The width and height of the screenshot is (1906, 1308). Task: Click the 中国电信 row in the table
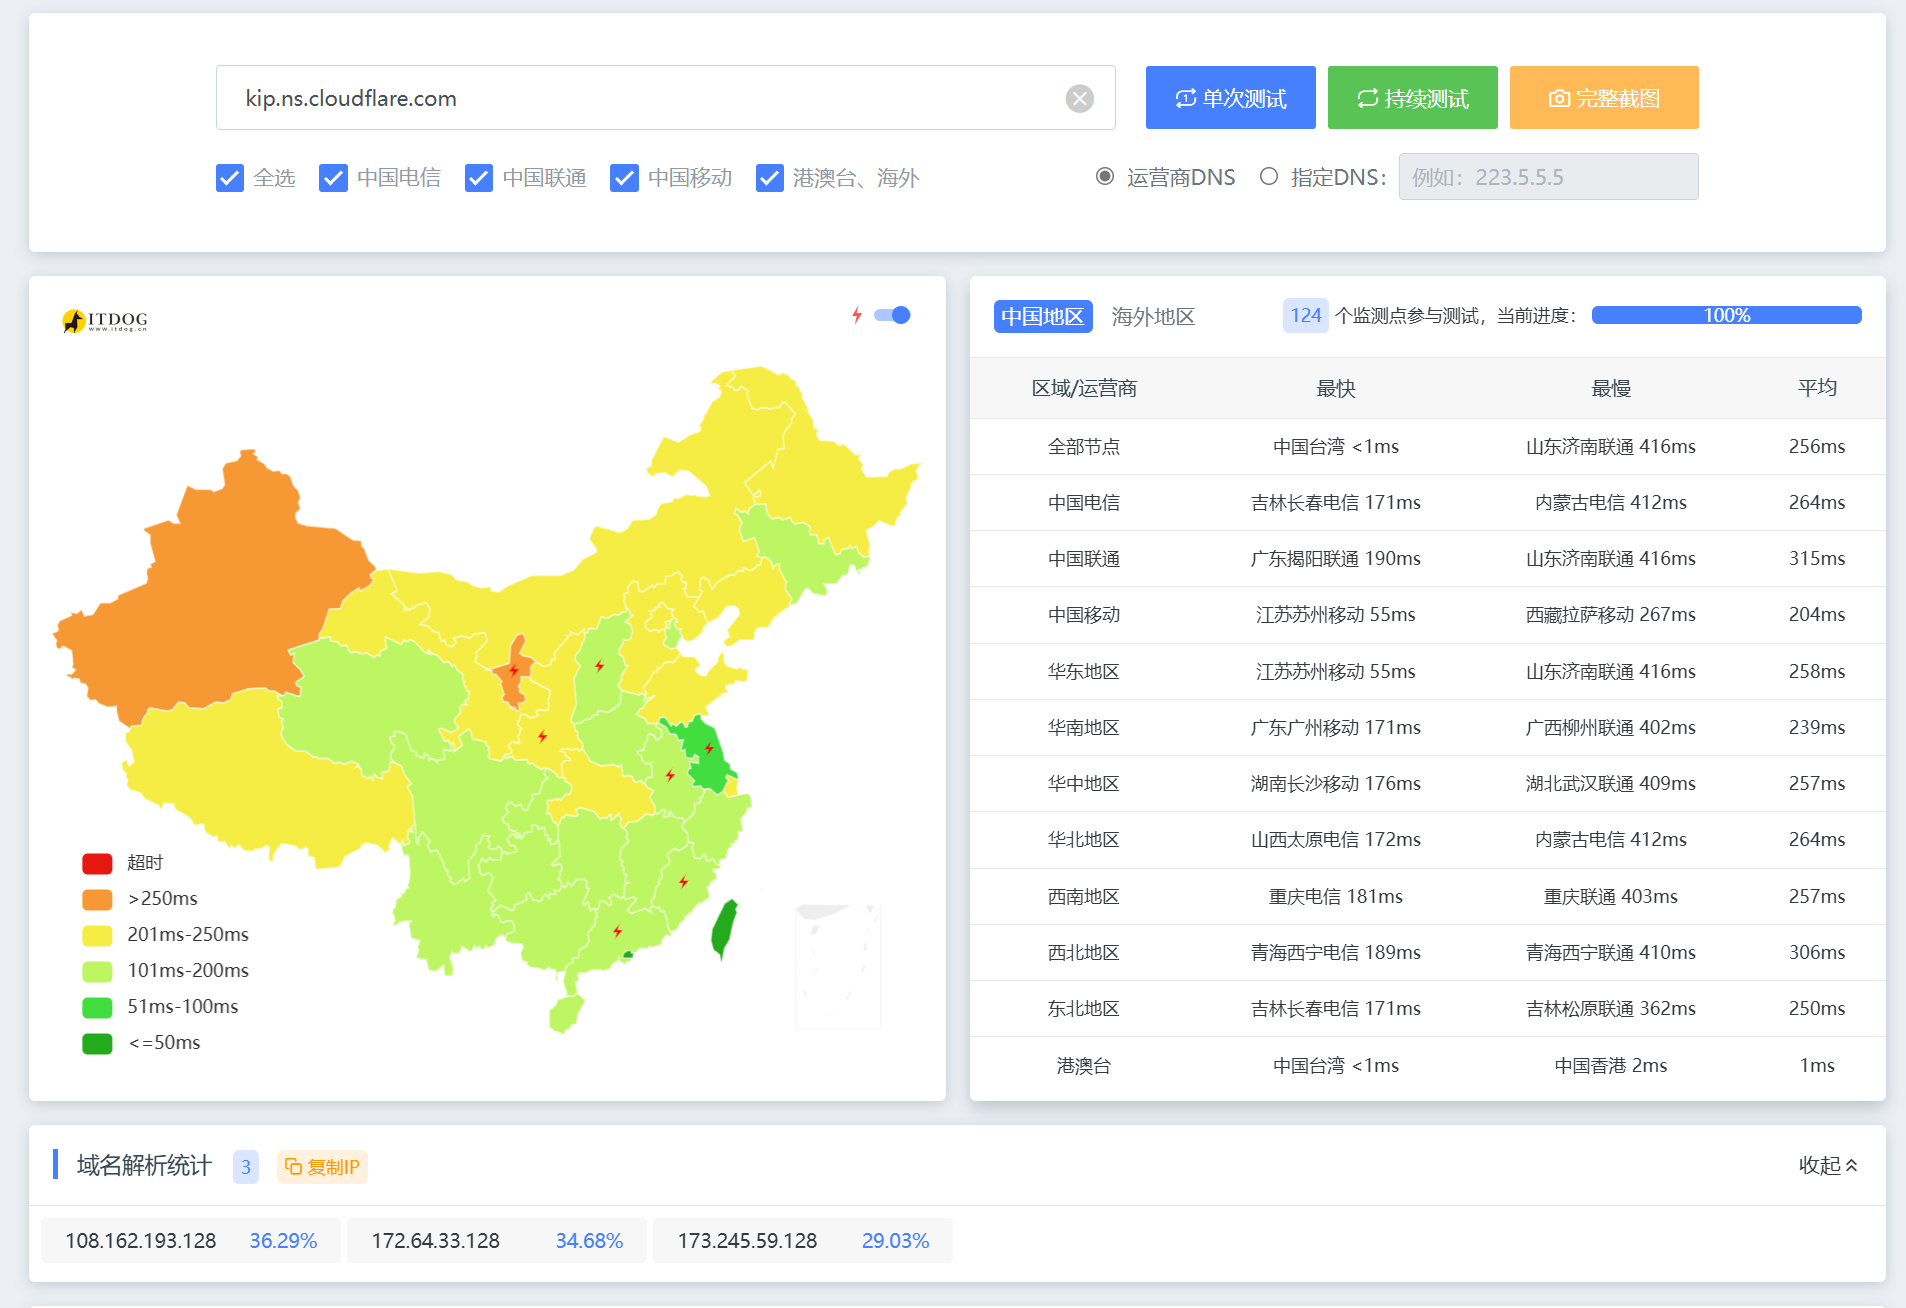1428,502
